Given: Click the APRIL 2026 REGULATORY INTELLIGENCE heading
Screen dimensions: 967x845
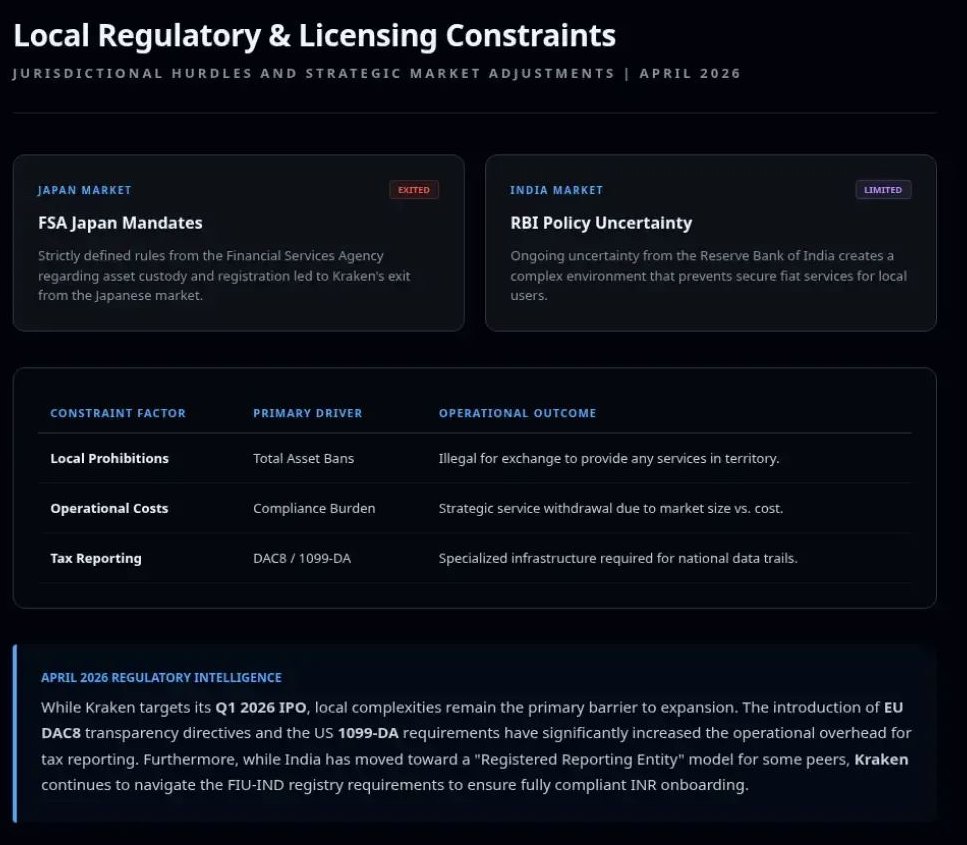Looking at the screenshot, I should 161,677.
